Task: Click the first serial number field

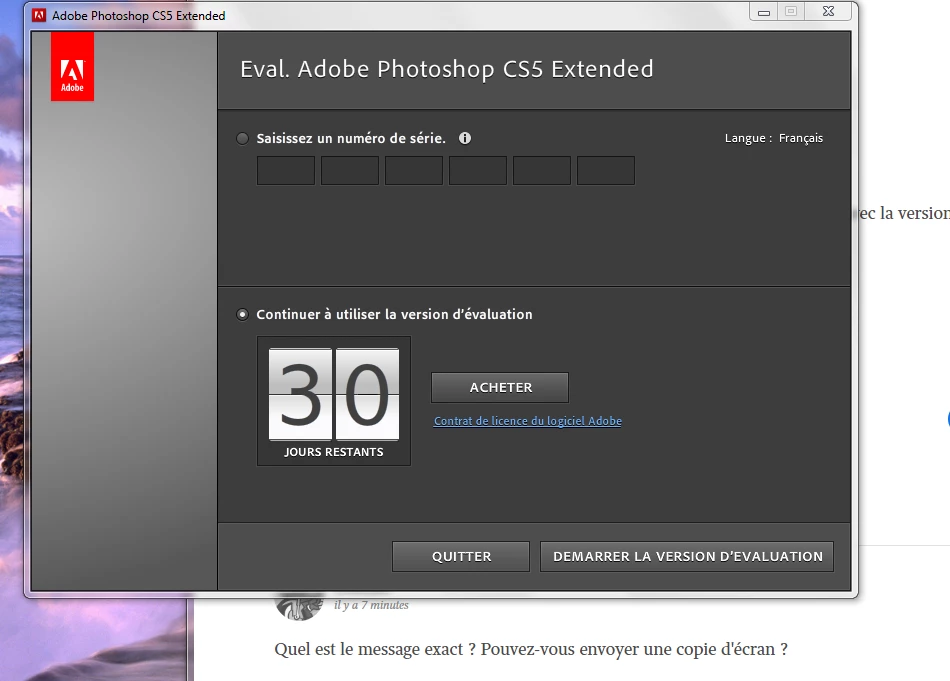Action: click(x=286, y=170)
